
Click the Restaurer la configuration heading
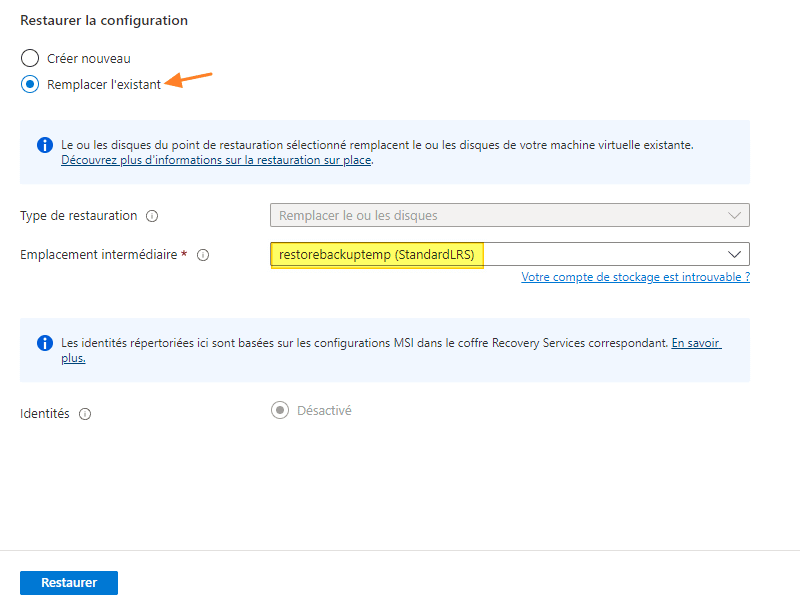(104, 20)
